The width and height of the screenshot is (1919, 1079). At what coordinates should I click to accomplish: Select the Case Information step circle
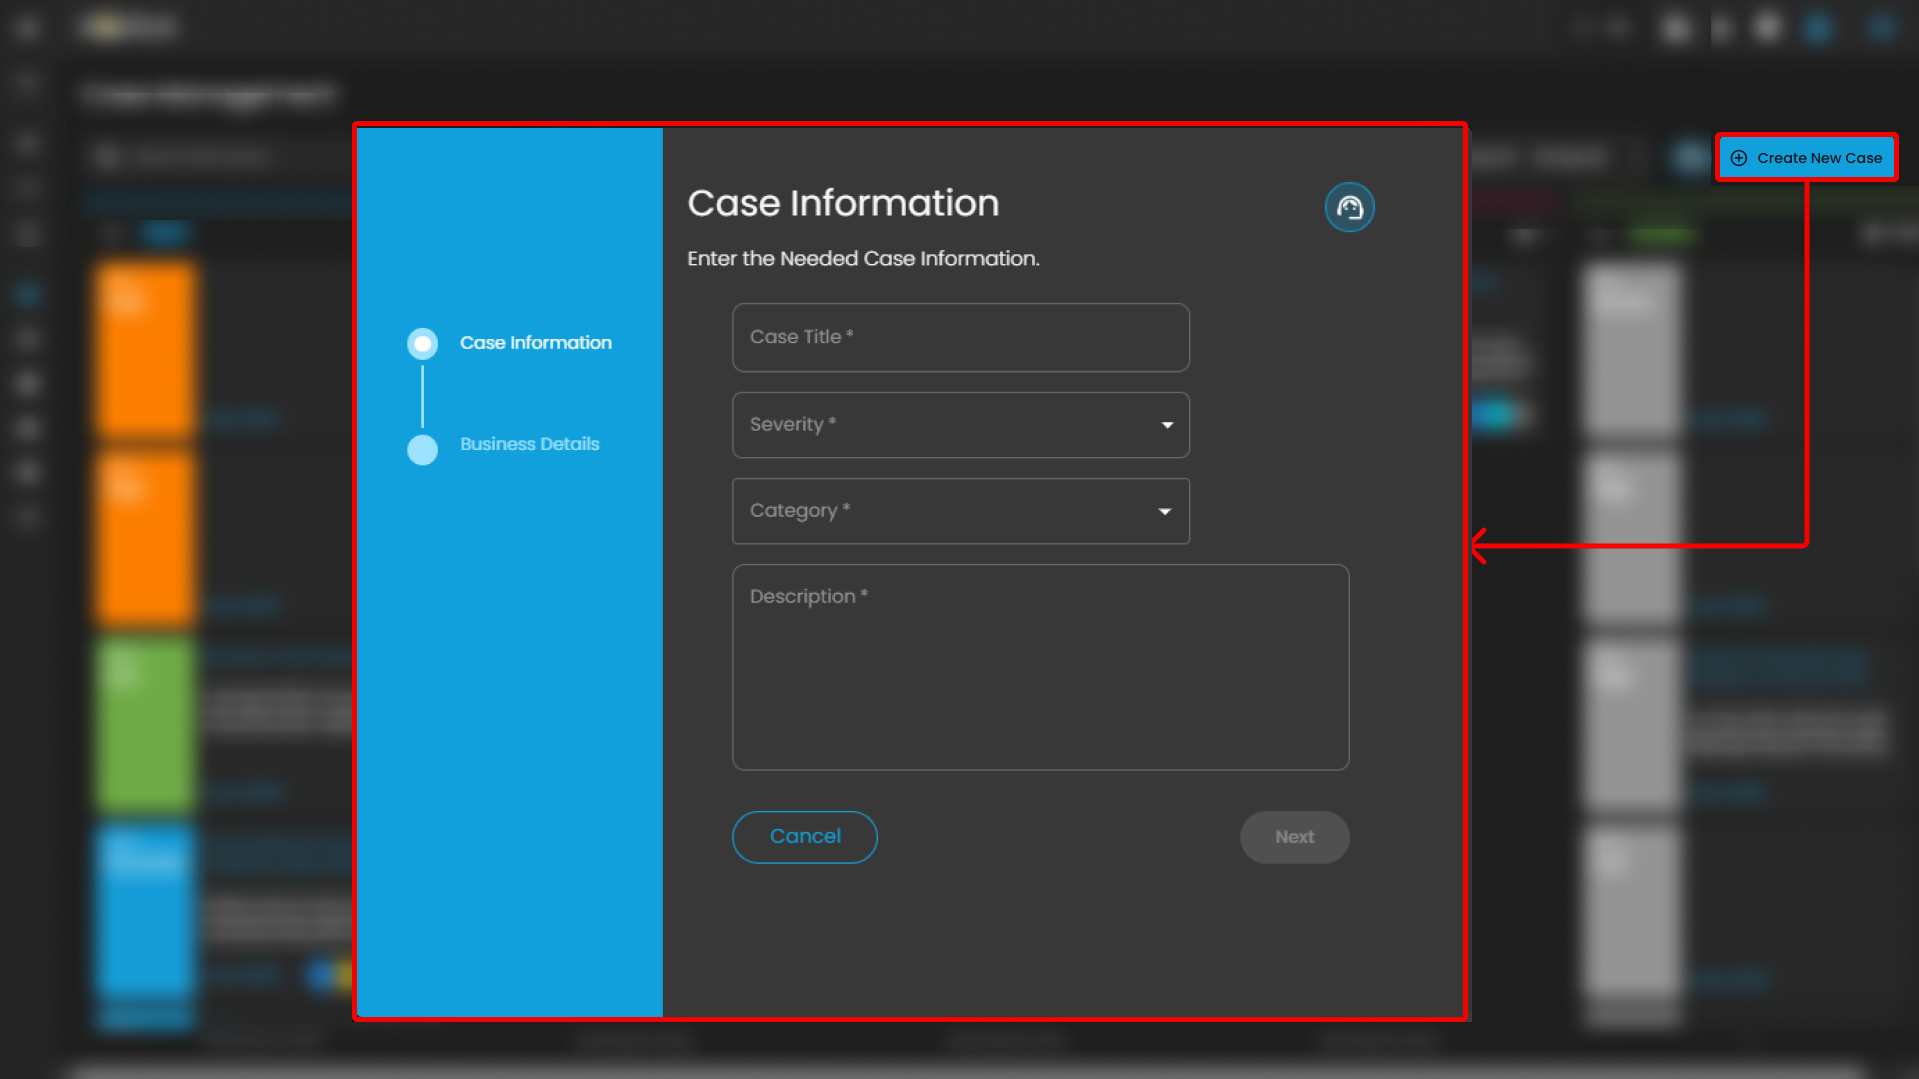(422, 343)
